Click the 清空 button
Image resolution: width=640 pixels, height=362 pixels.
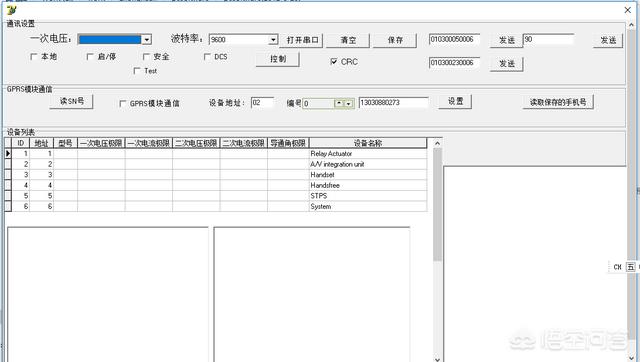point(348,40)
